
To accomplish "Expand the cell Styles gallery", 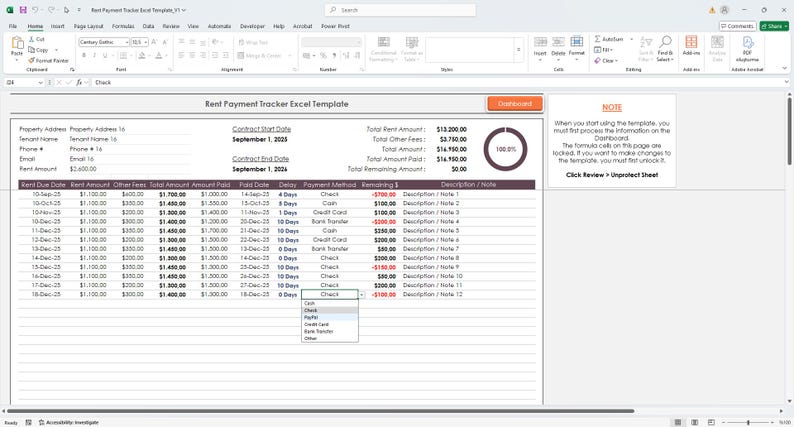I will (518, 50).
